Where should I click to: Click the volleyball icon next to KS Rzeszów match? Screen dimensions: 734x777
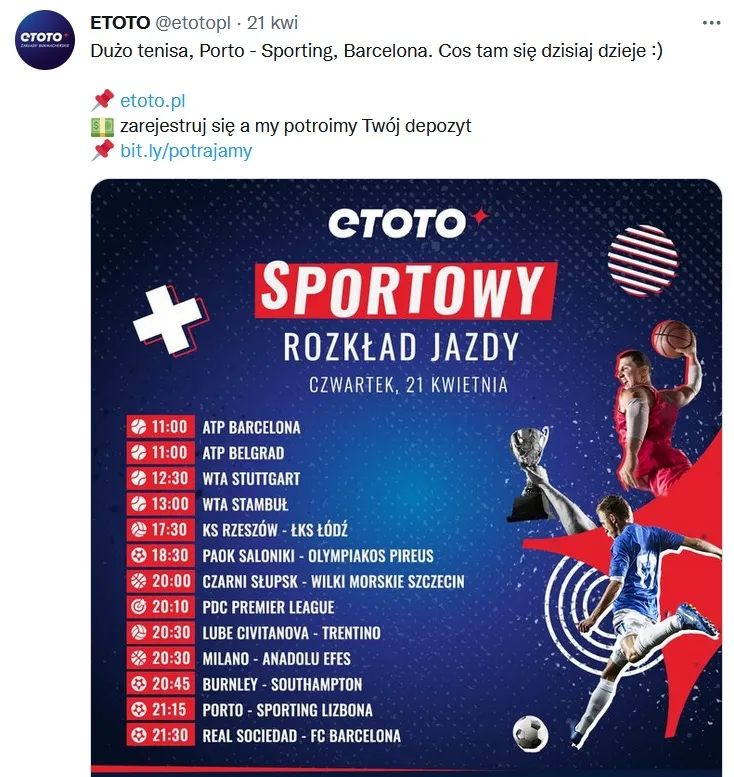coord(139,530)
